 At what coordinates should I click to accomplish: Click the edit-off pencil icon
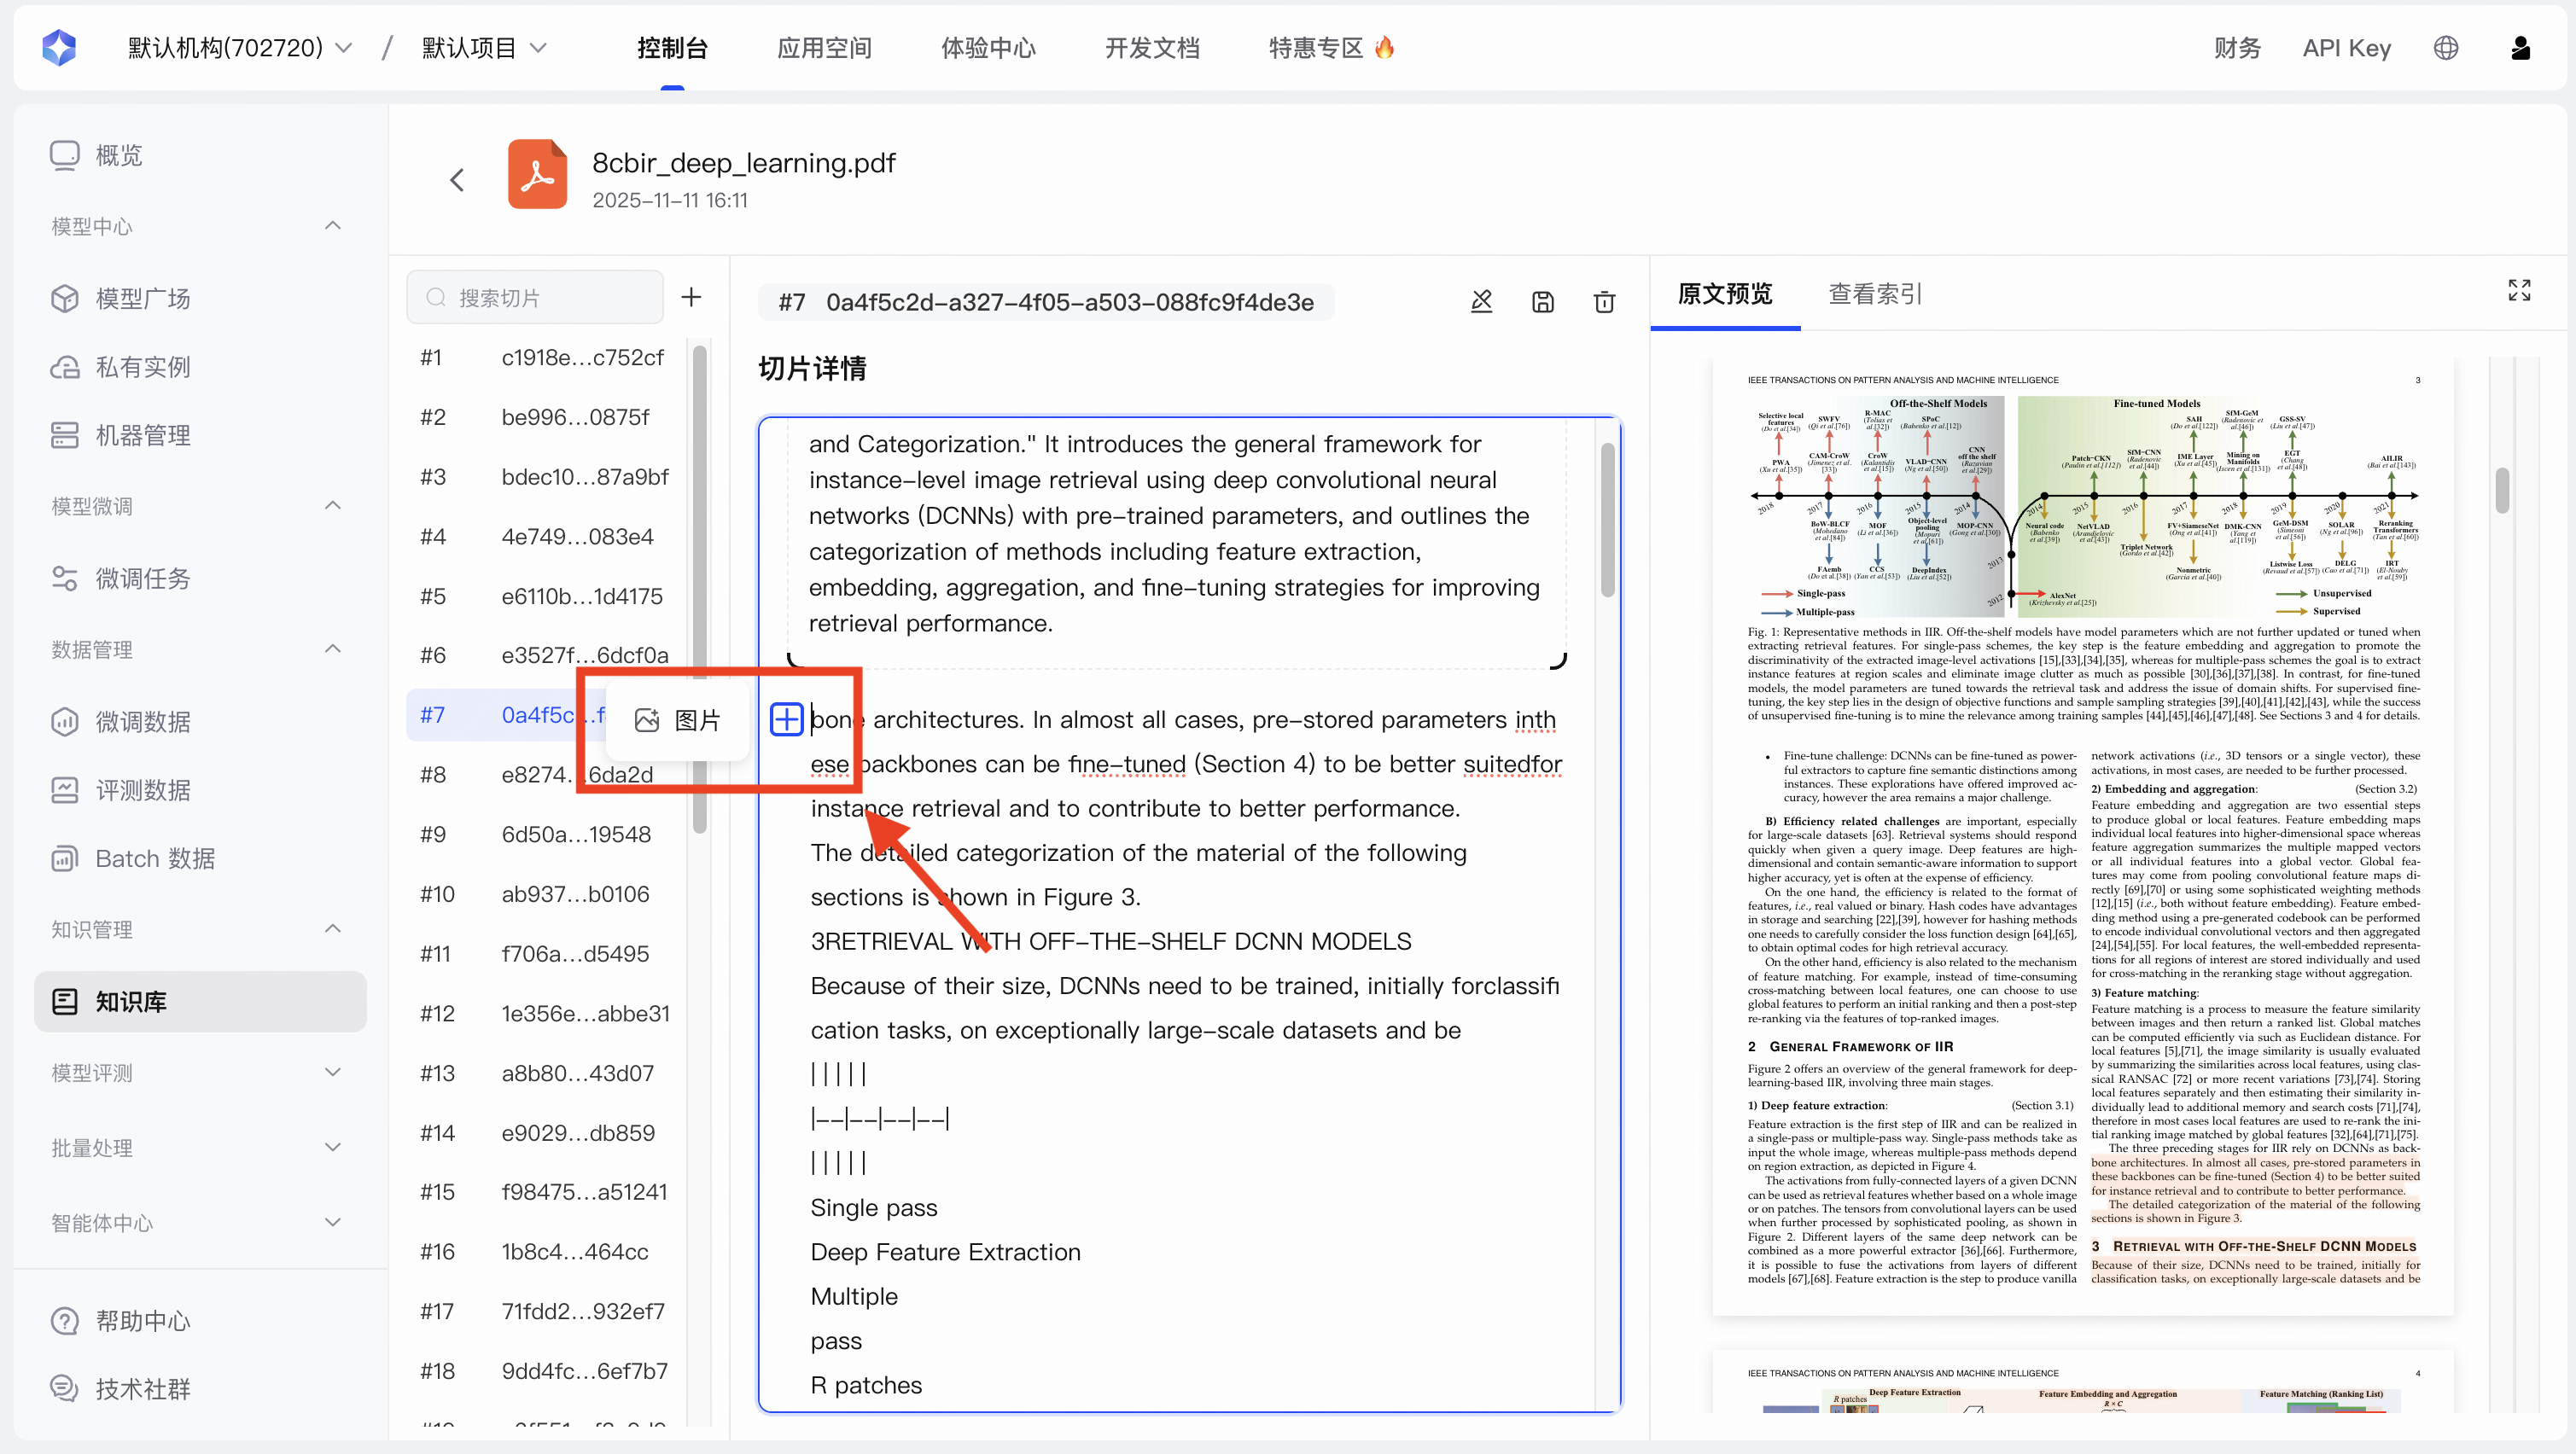click(x=1481, y=302)
